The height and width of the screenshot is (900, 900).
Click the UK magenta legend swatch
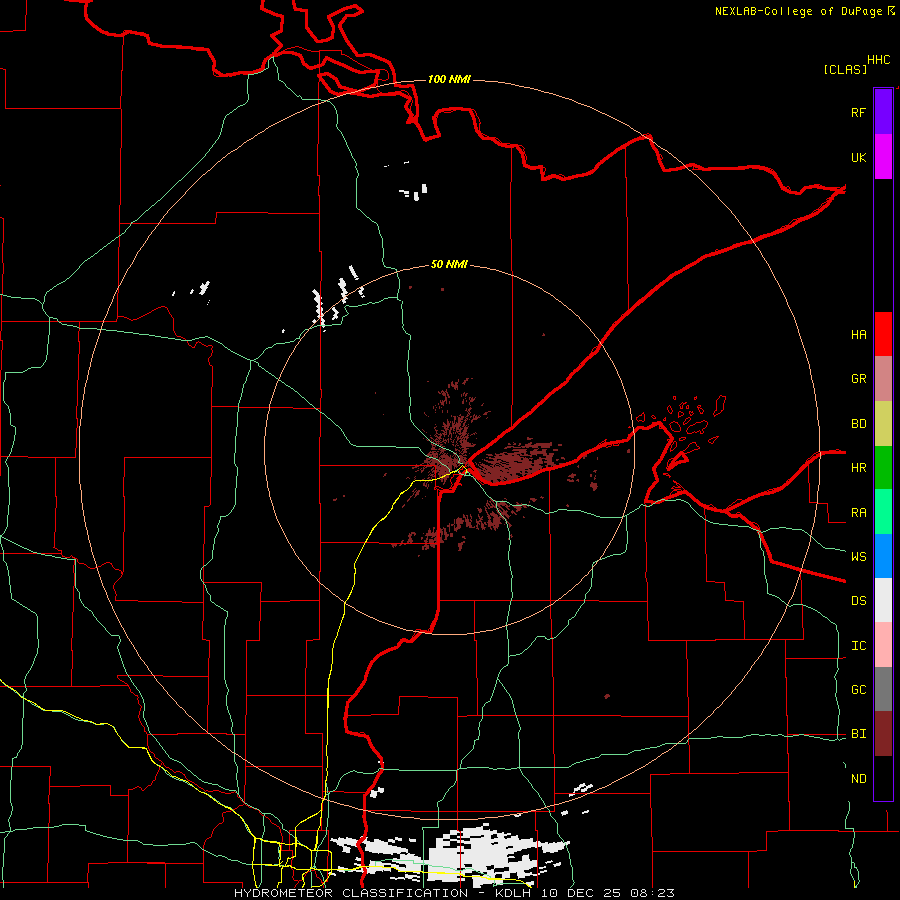pos(883,157)
